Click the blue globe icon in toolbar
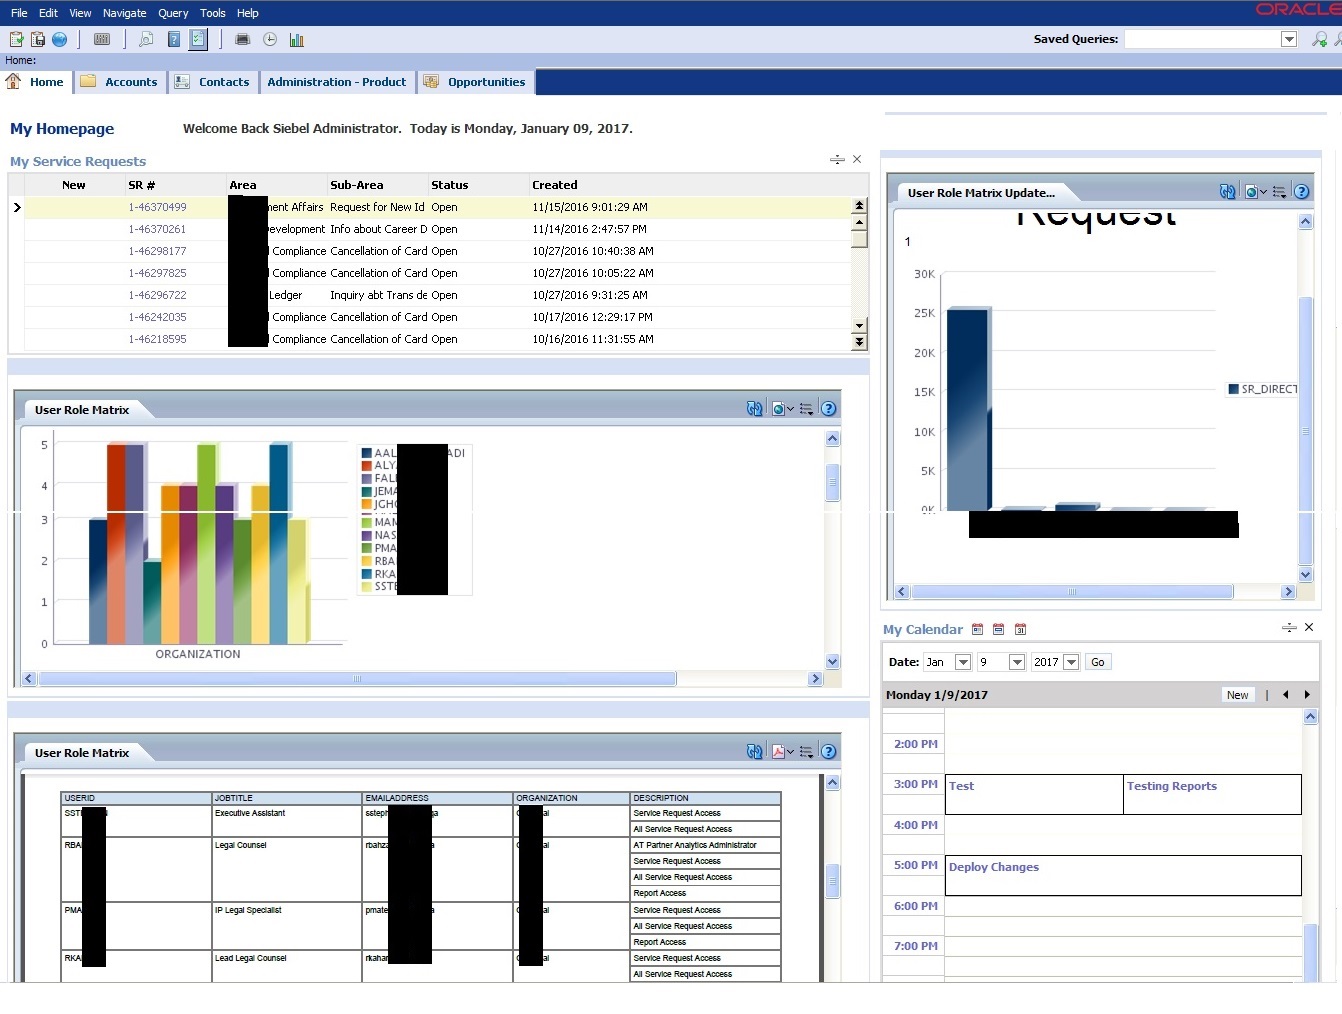 click(x=60, y=39)
